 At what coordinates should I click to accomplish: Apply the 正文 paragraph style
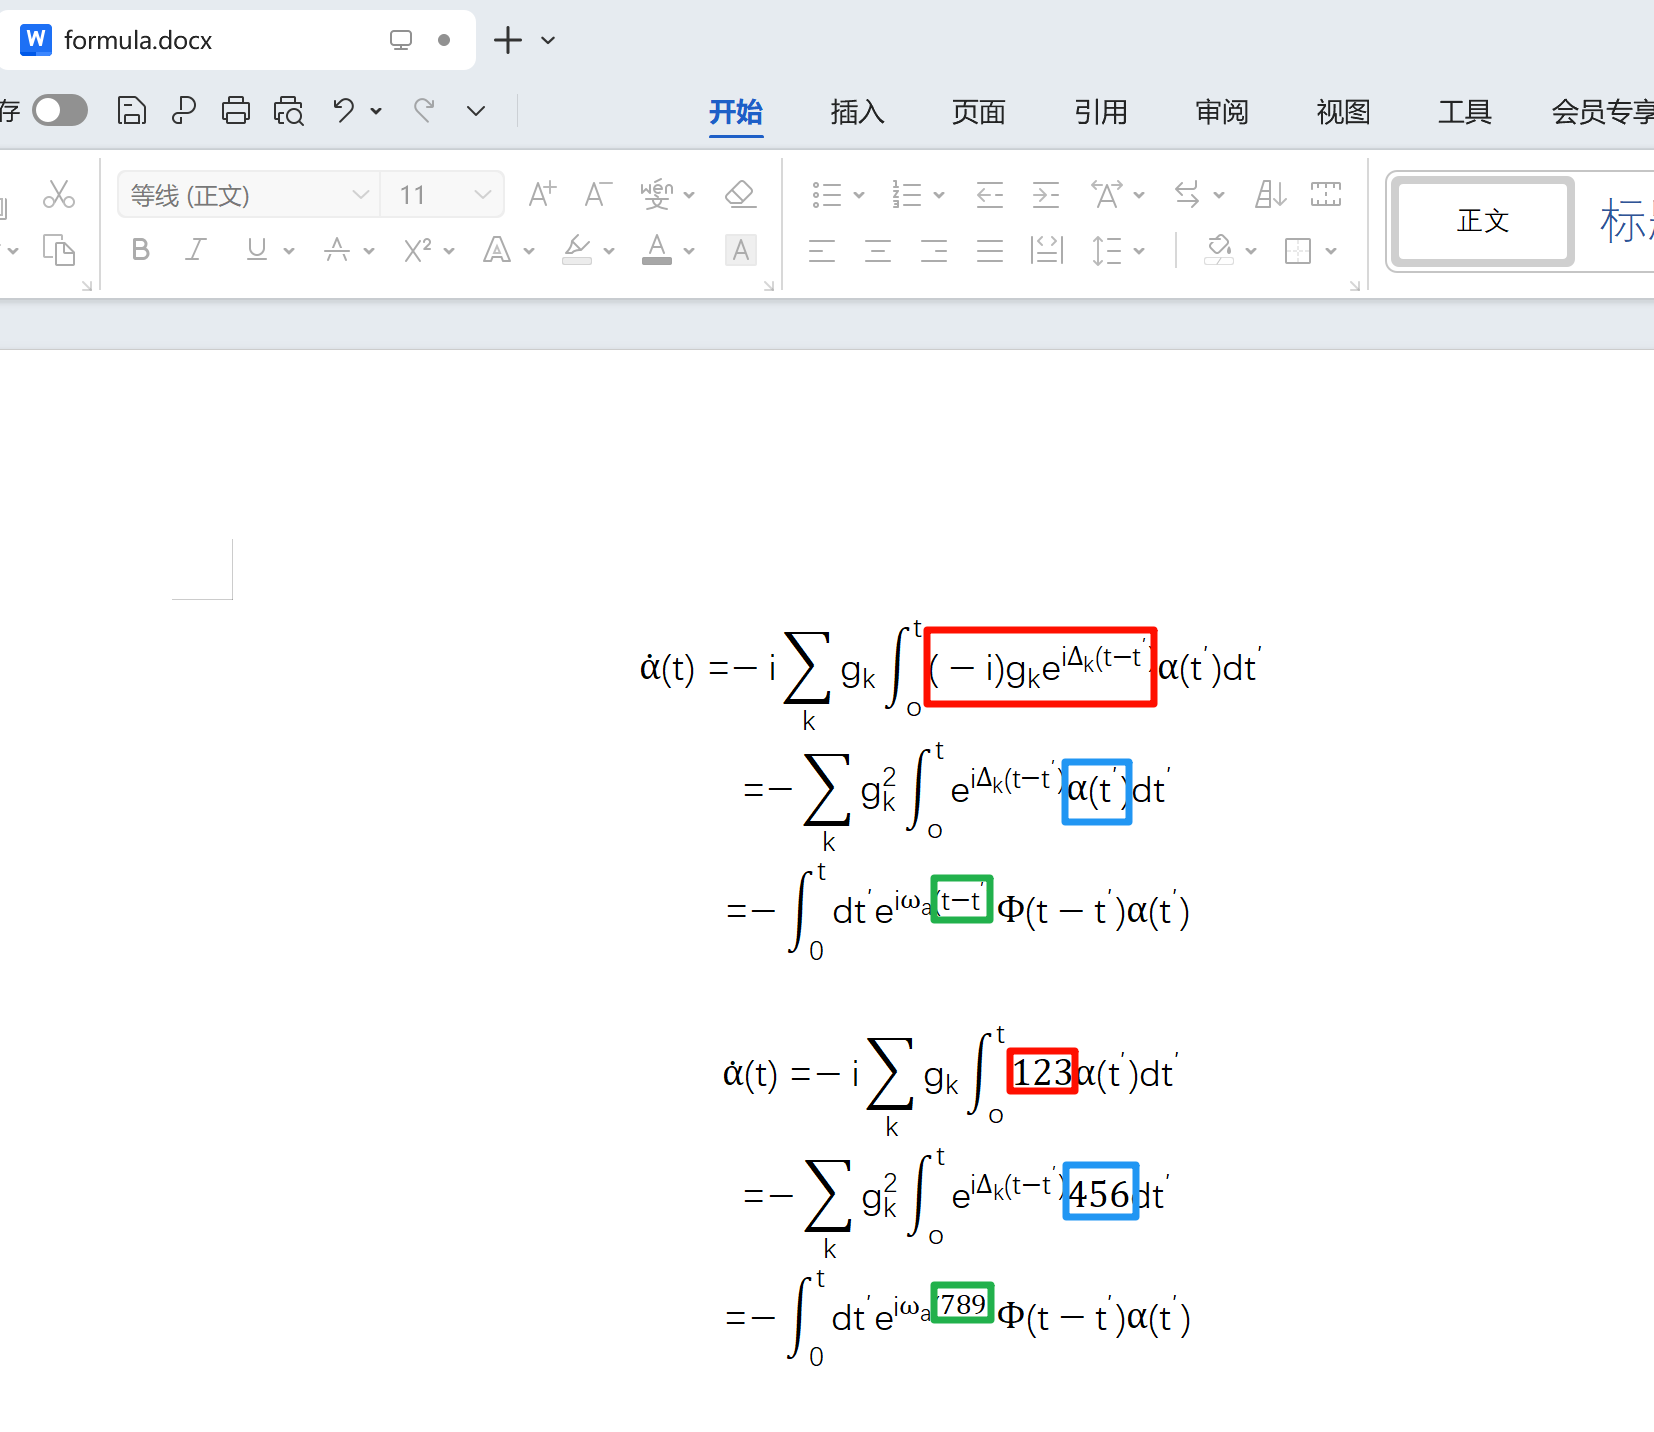1481,221
